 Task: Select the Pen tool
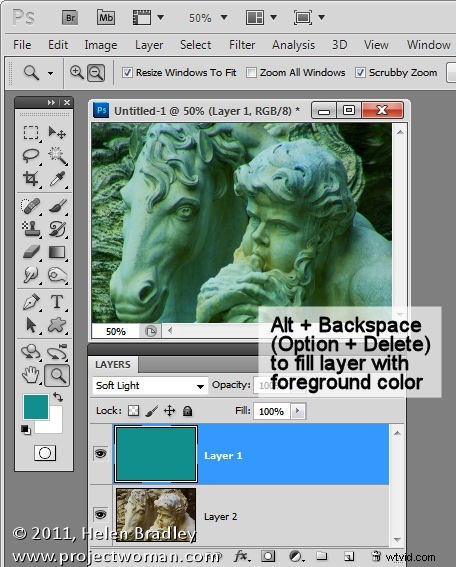31,302
